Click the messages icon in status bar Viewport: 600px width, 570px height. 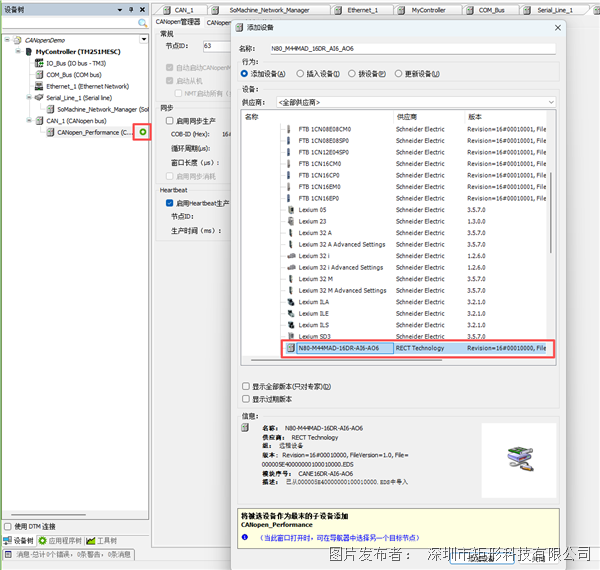click(8, 554)
